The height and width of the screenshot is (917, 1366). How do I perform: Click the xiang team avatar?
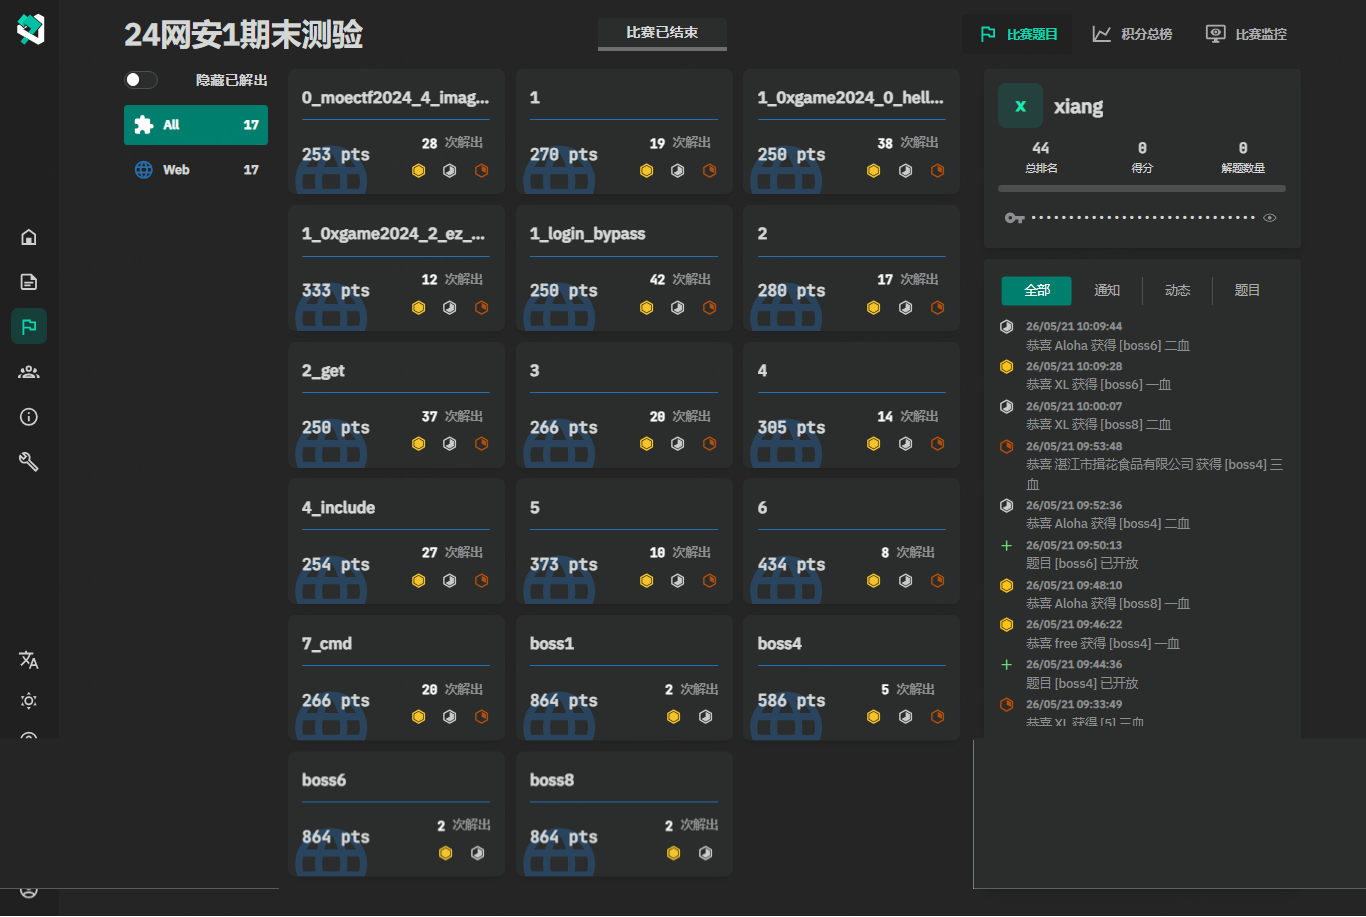(x=1020, y=106)
